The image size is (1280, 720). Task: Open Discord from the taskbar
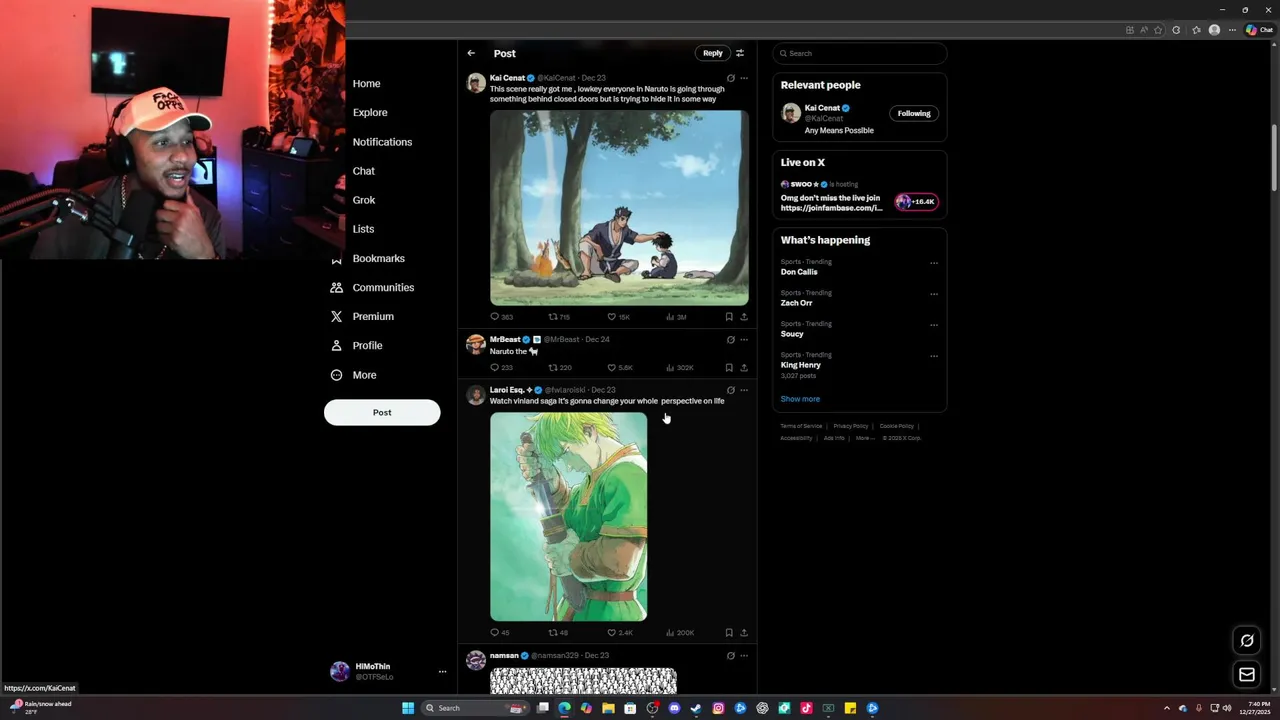(674, 708)
